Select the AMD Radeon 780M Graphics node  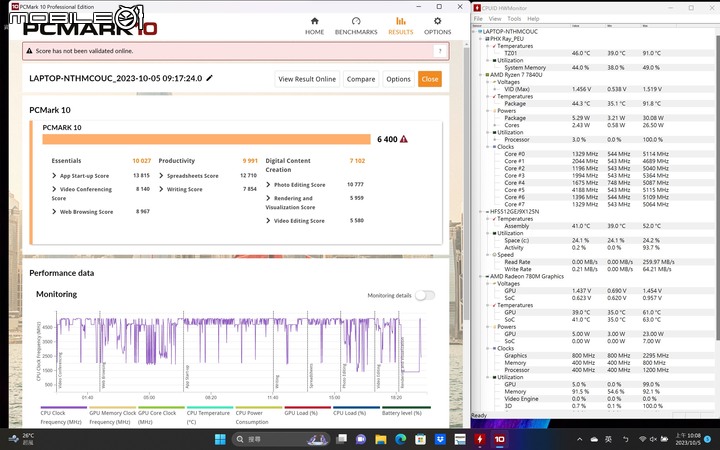coord(527,276)
